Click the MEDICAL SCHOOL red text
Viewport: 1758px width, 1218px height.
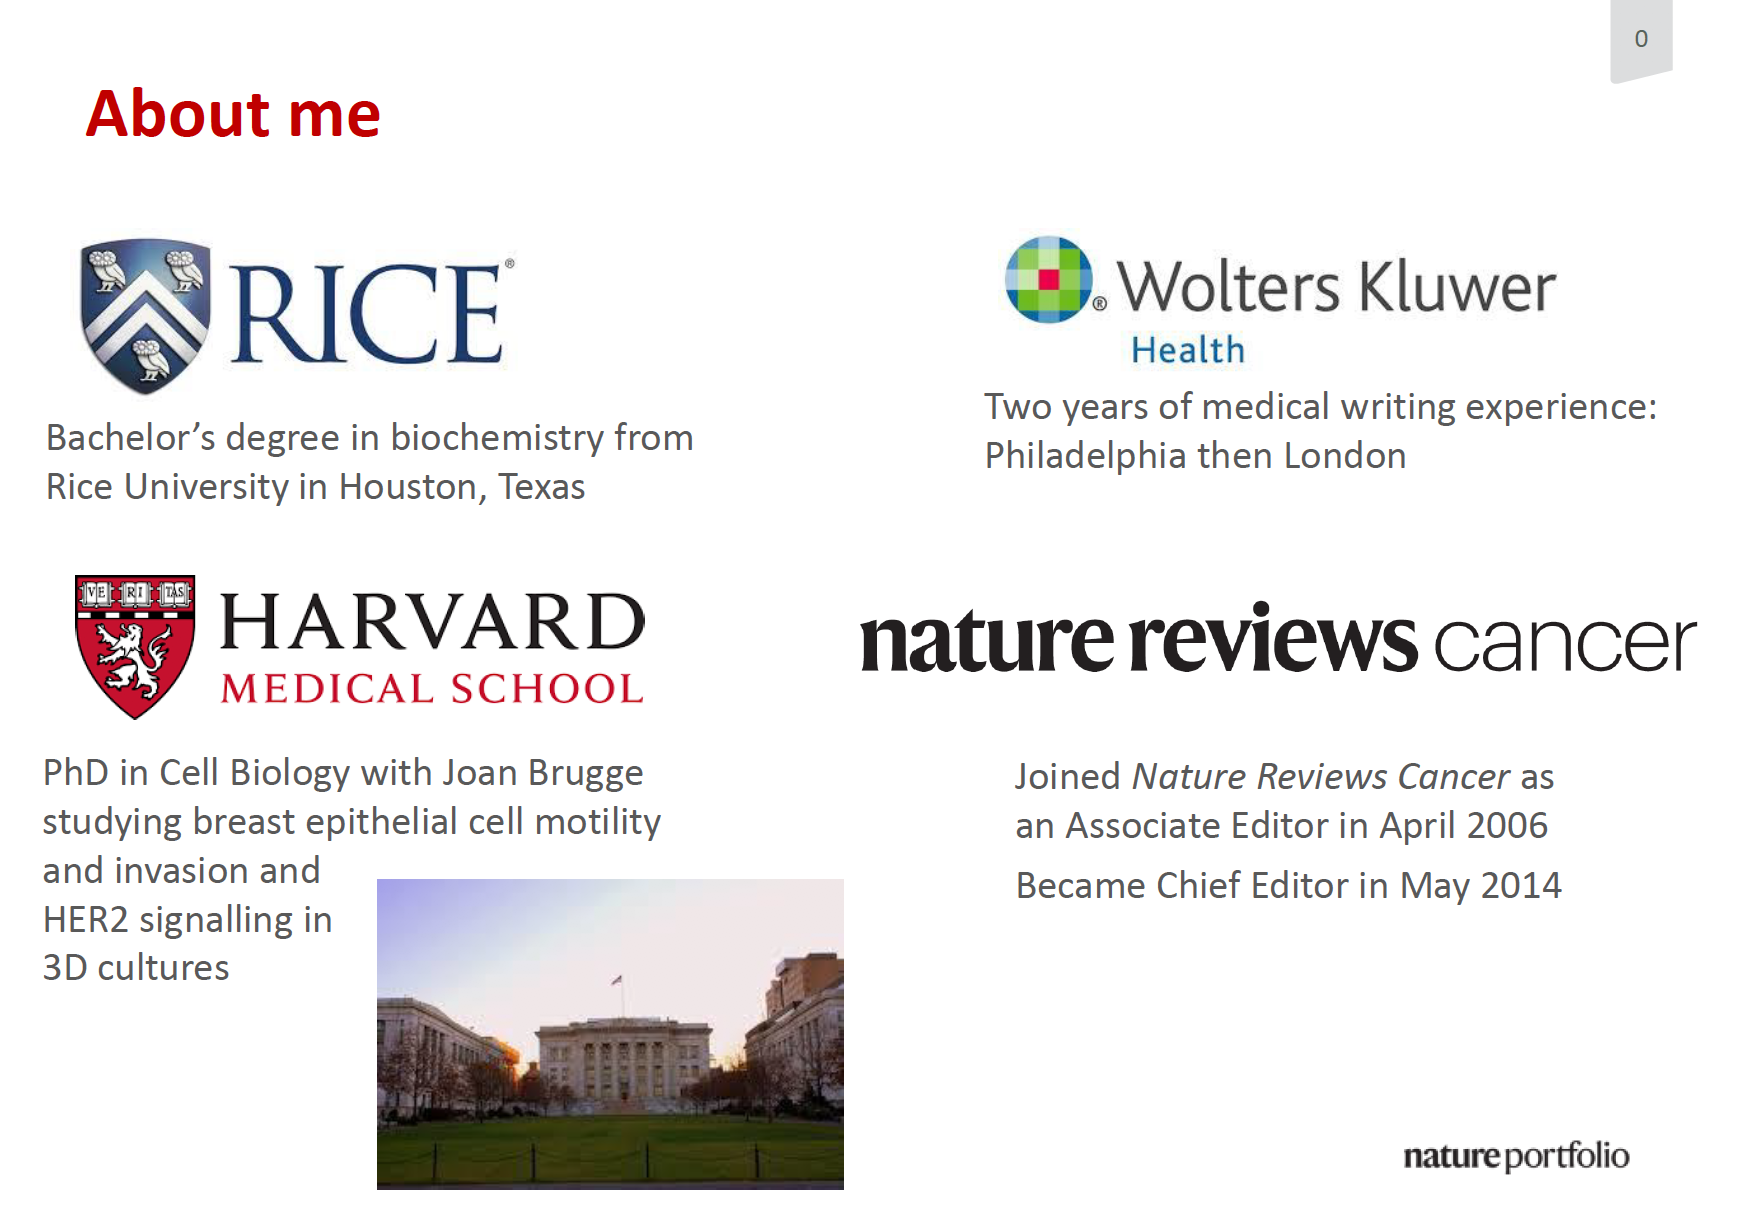pos(432,689)
